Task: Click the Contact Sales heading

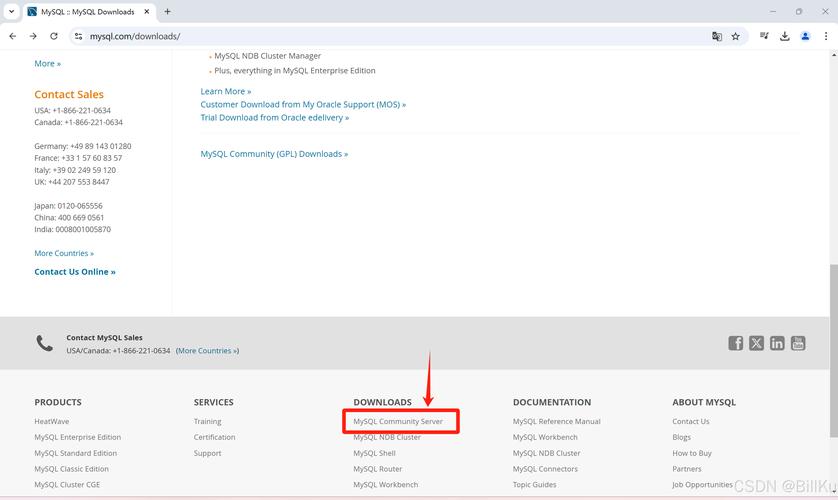Action: (x=69, y=95)
